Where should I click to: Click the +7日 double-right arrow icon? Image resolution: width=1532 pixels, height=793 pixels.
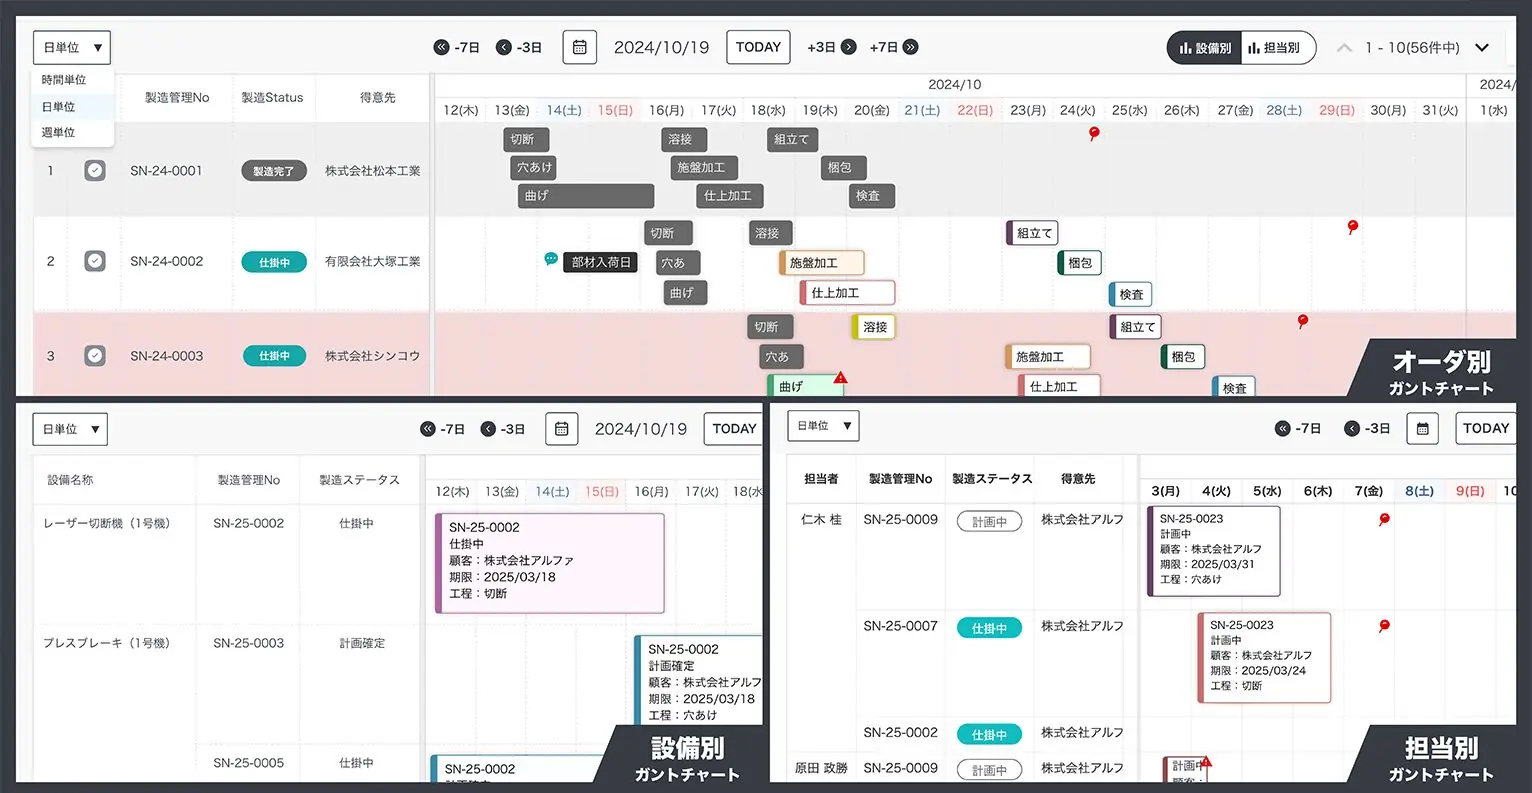pyautogui.click(x=910, y=47)
